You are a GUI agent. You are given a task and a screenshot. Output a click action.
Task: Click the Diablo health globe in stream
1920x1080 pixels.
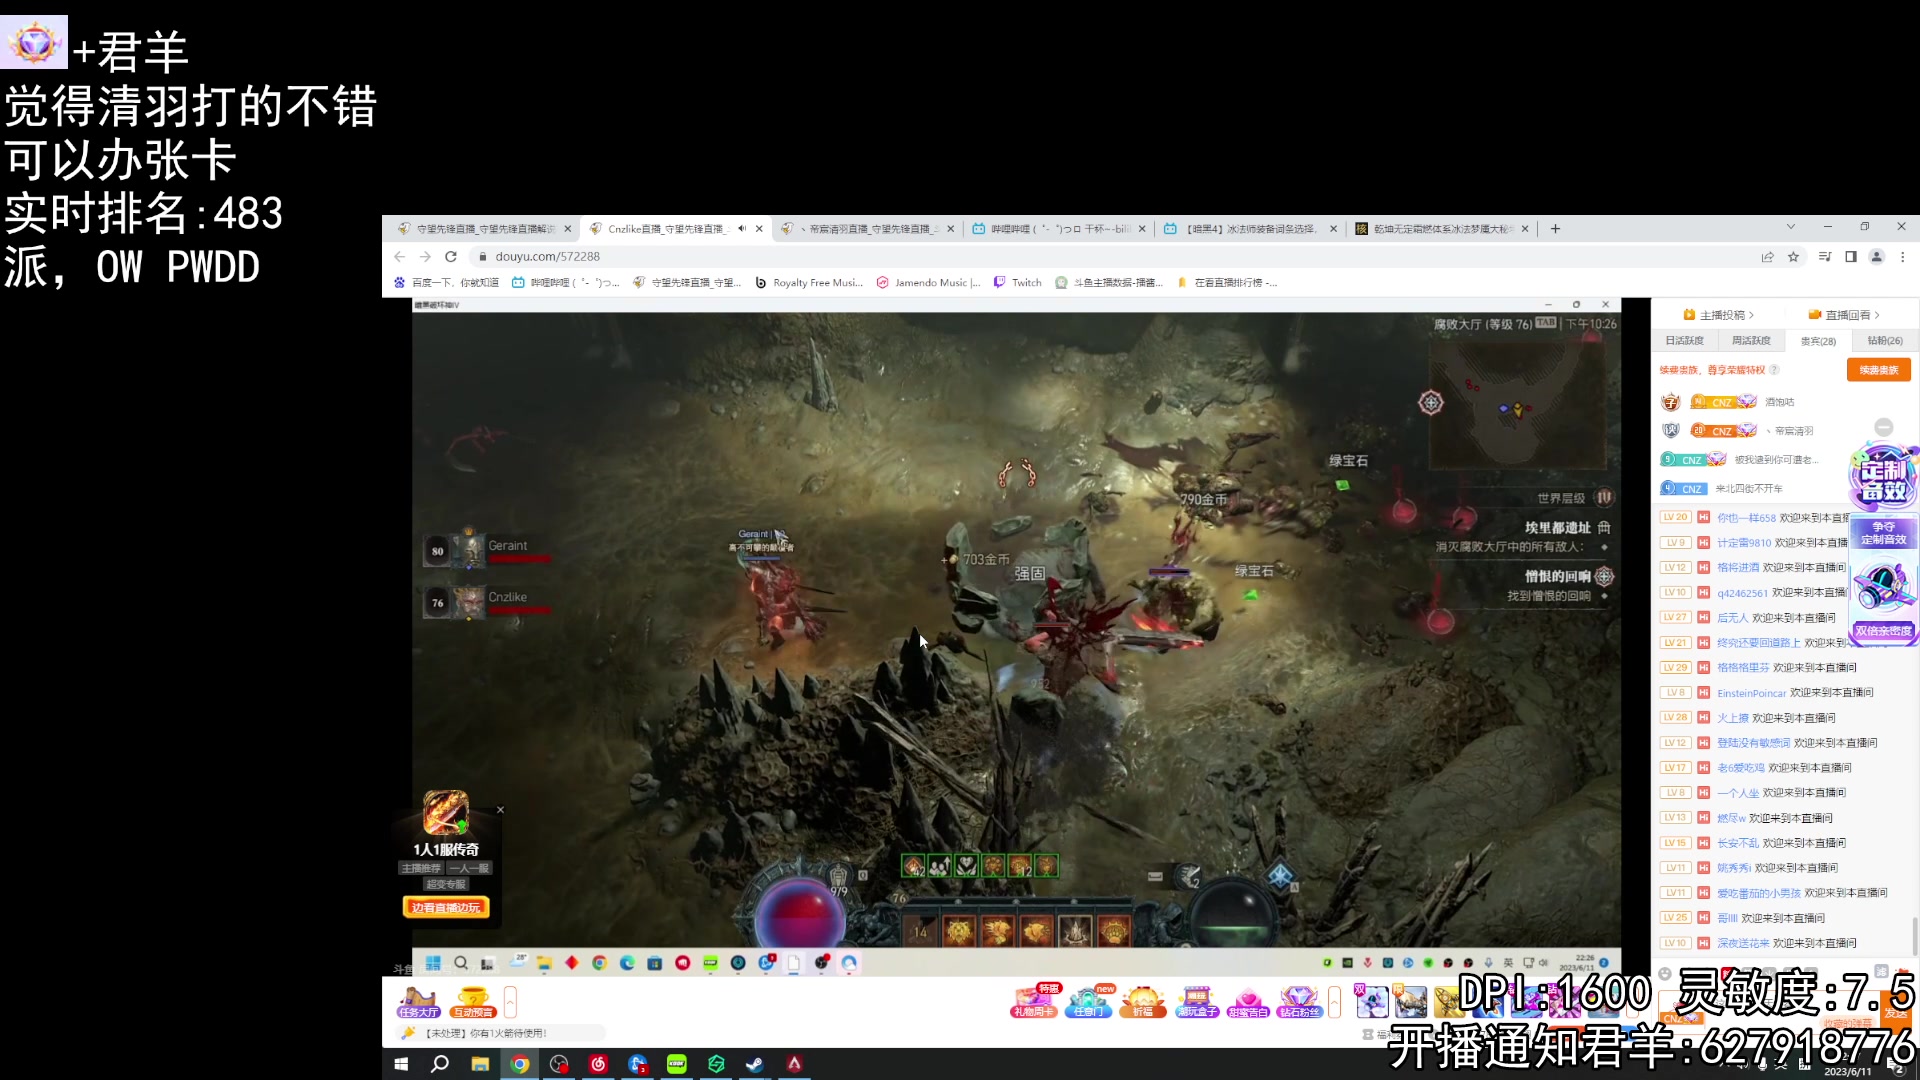[x=799, y=912]
